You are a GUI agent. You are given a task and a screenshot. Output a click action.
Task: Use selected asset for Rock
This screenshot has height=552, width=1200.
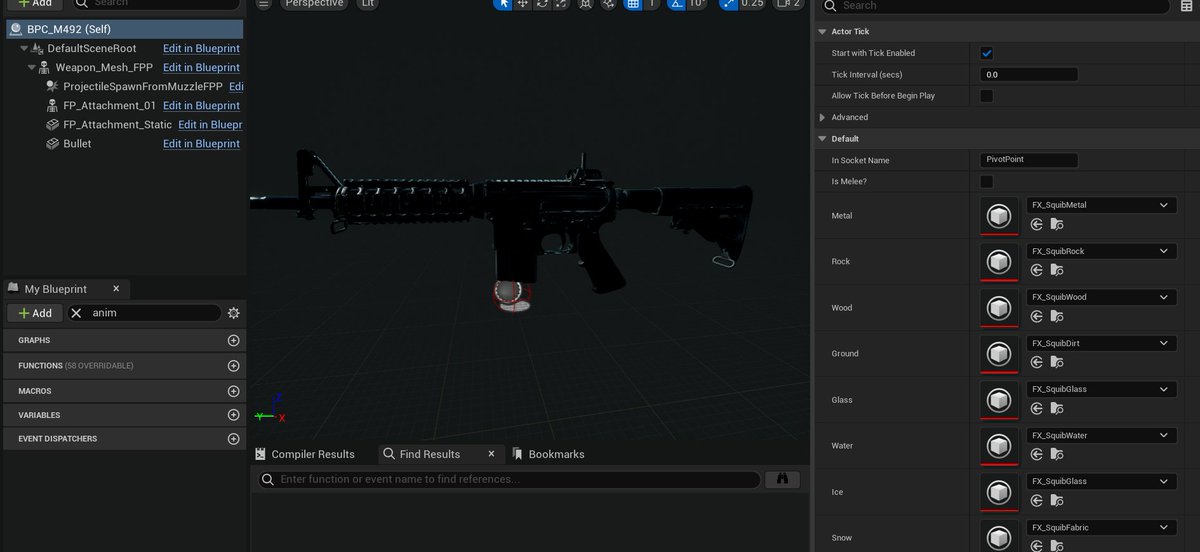point(1037,271)
